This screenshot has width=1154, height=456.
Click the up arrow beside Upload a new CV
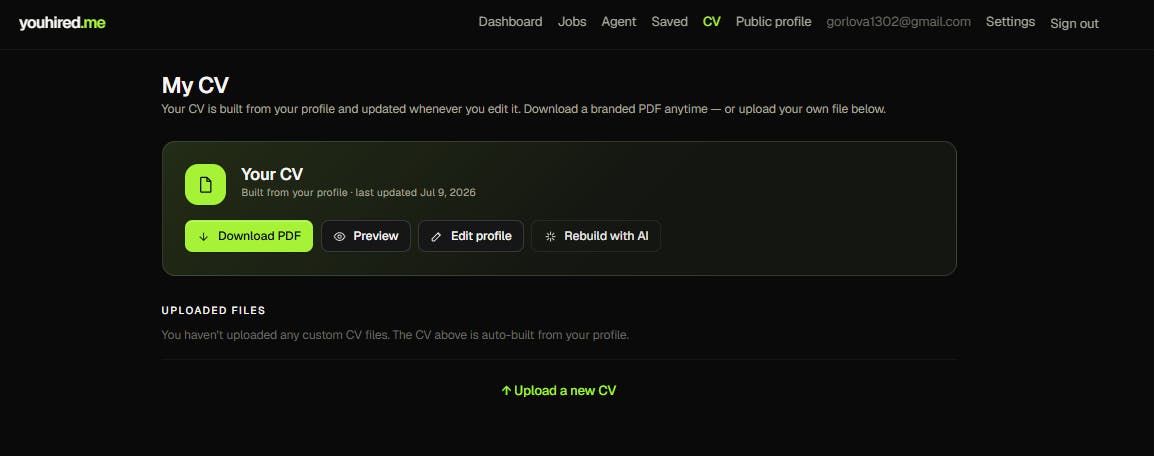point(506,391)
